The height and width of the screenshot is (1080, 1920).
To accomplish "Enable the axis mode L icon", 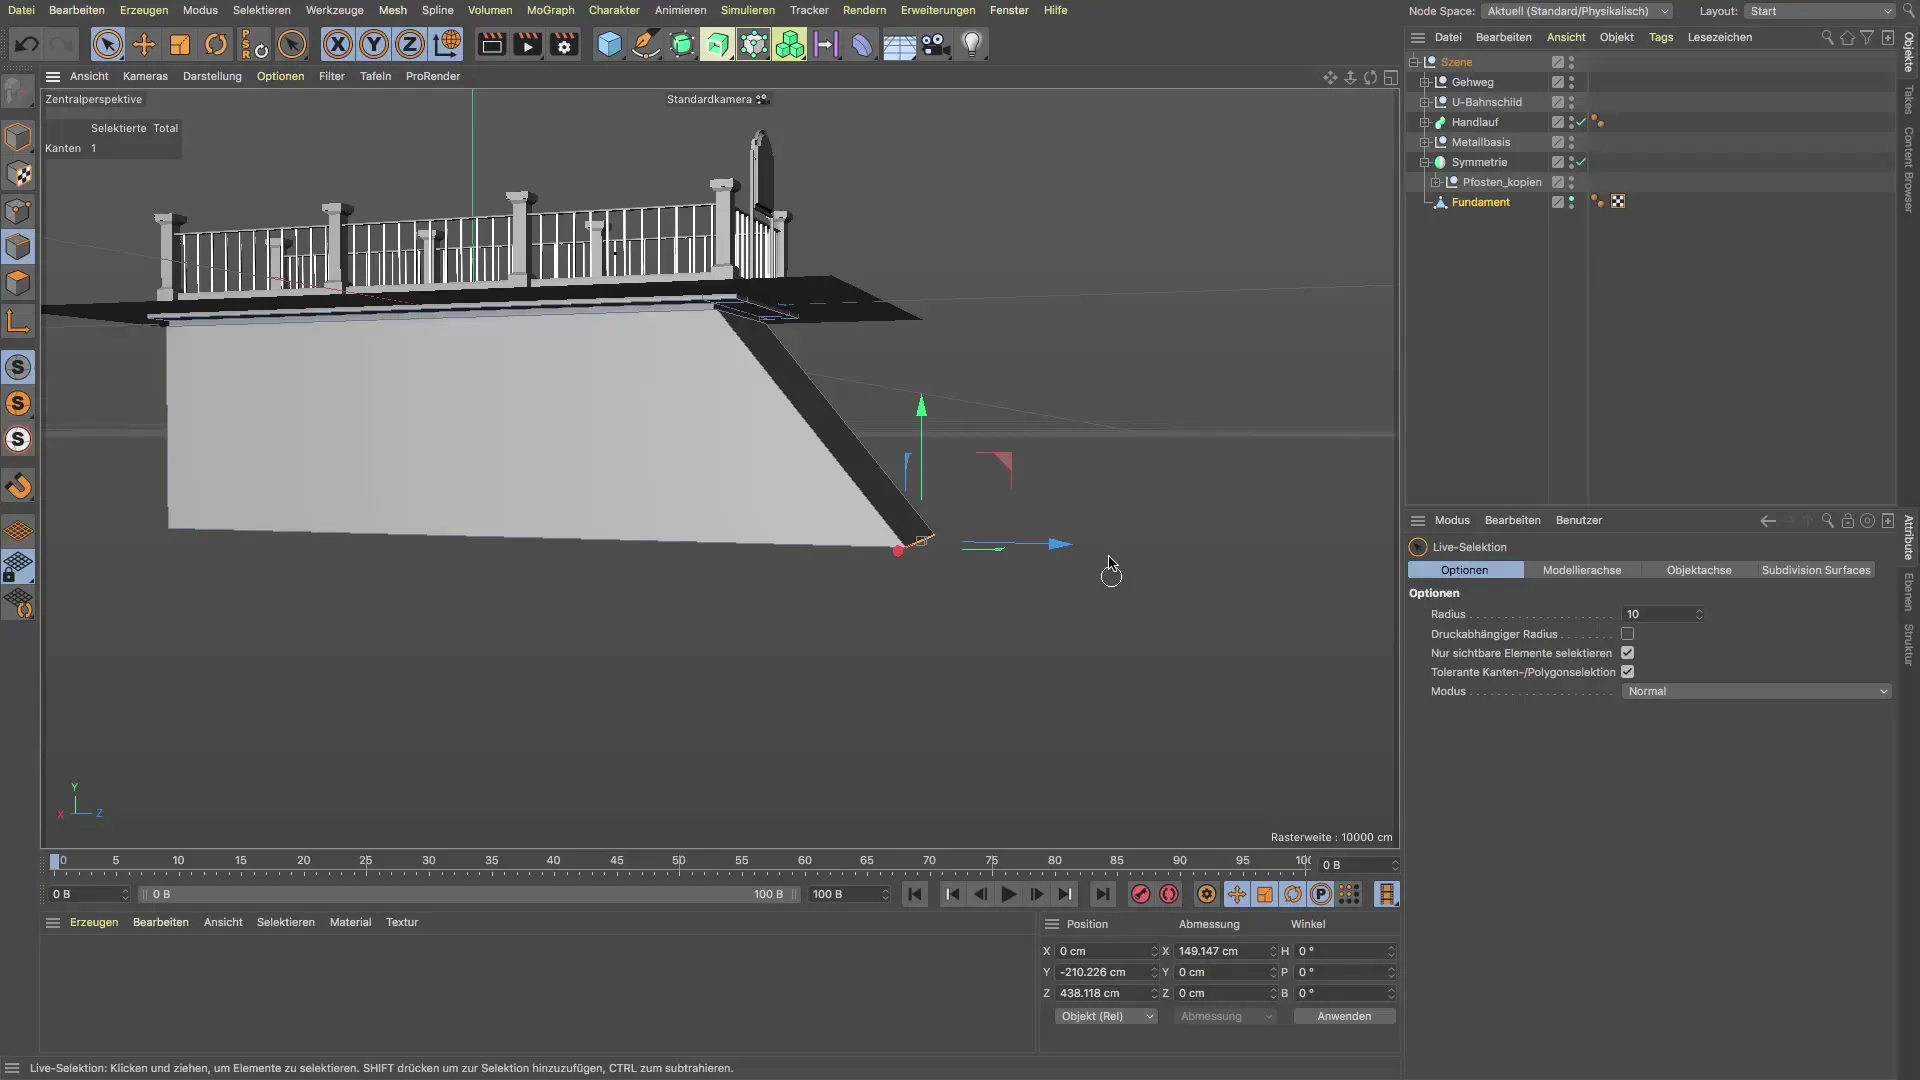I will click(18, 321).
